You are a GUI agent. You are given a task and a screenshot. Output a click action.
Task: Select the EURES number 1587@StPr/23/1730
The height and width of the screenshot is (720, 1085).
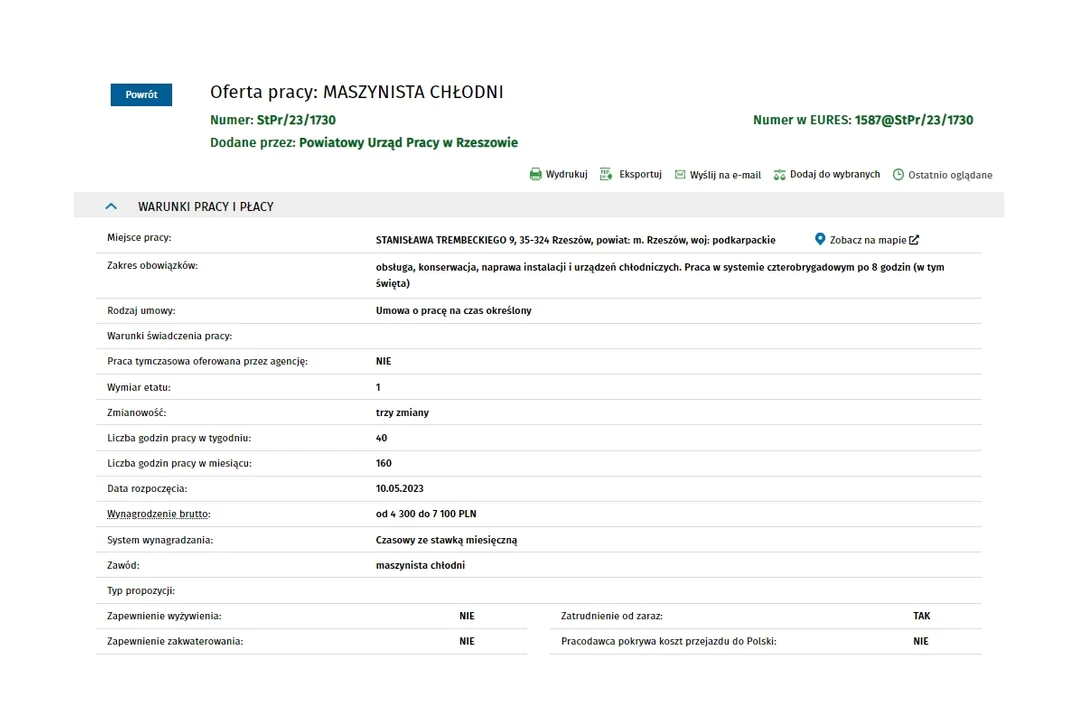913,120
